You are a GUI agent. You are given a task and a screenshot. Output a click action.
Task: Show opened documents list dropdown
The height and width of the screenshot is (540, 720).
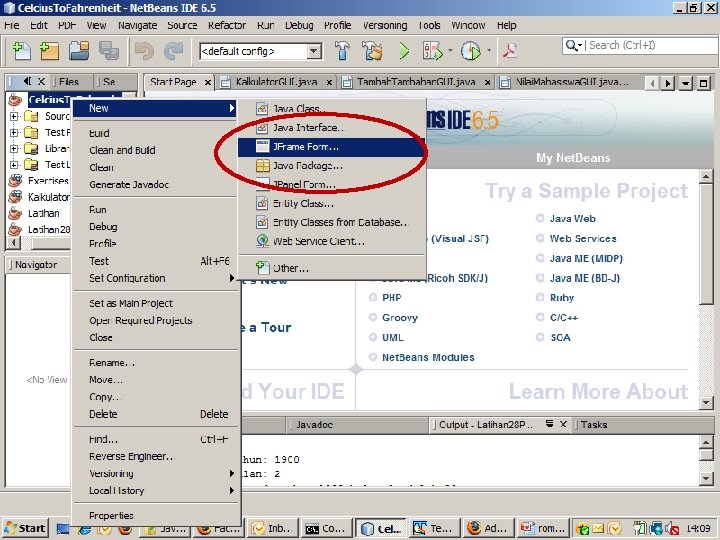686,83
